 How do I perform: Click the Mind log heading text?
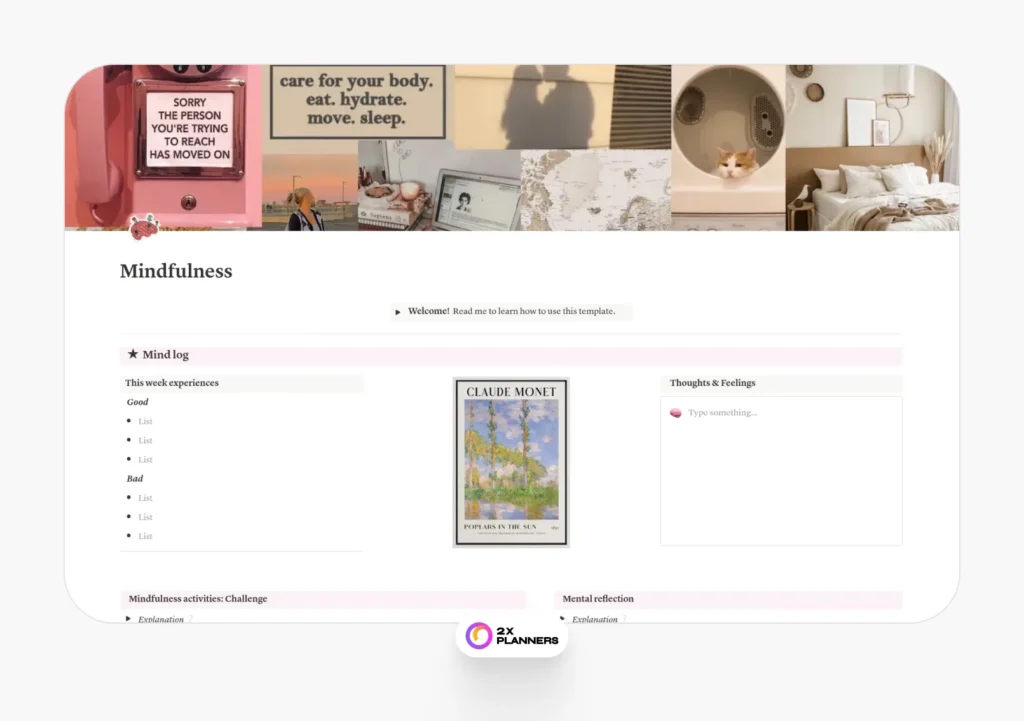click(166, 355)
